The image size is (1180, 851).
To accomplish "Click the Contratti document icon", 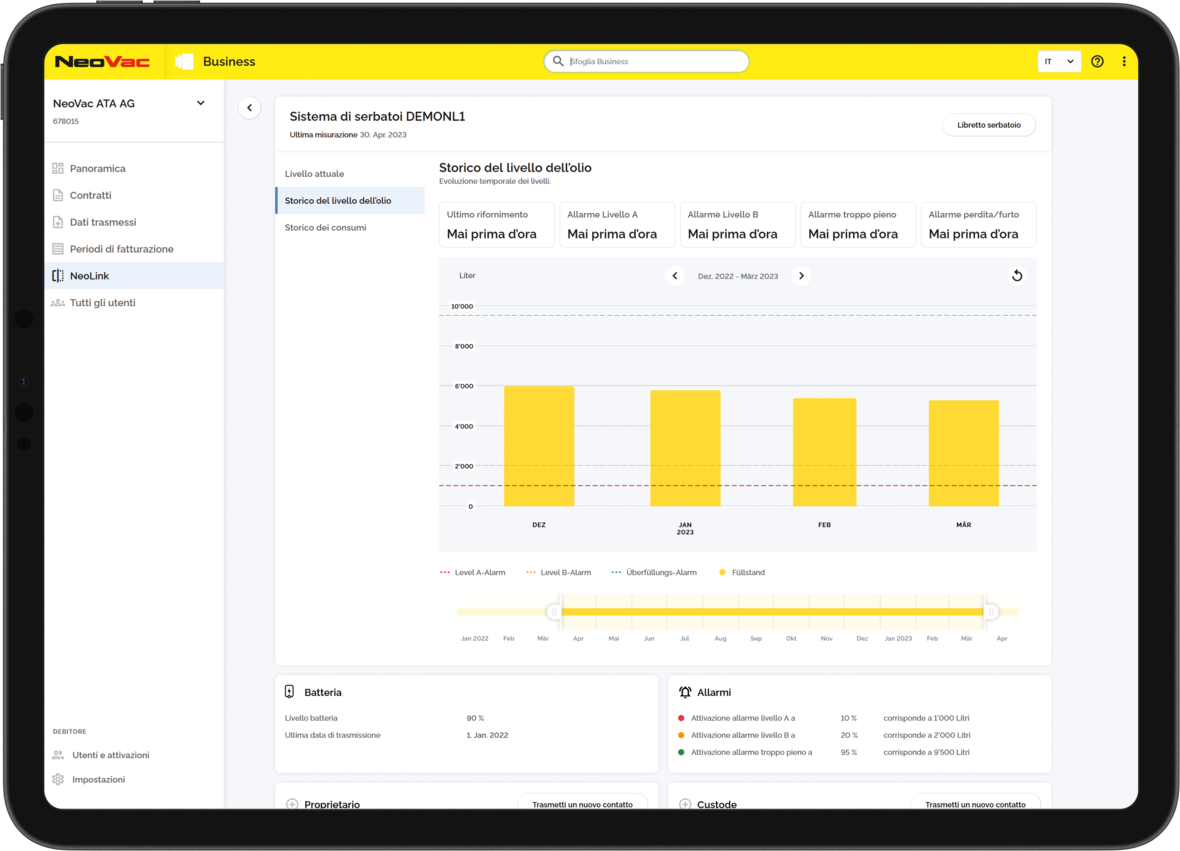I will [58, 196].
